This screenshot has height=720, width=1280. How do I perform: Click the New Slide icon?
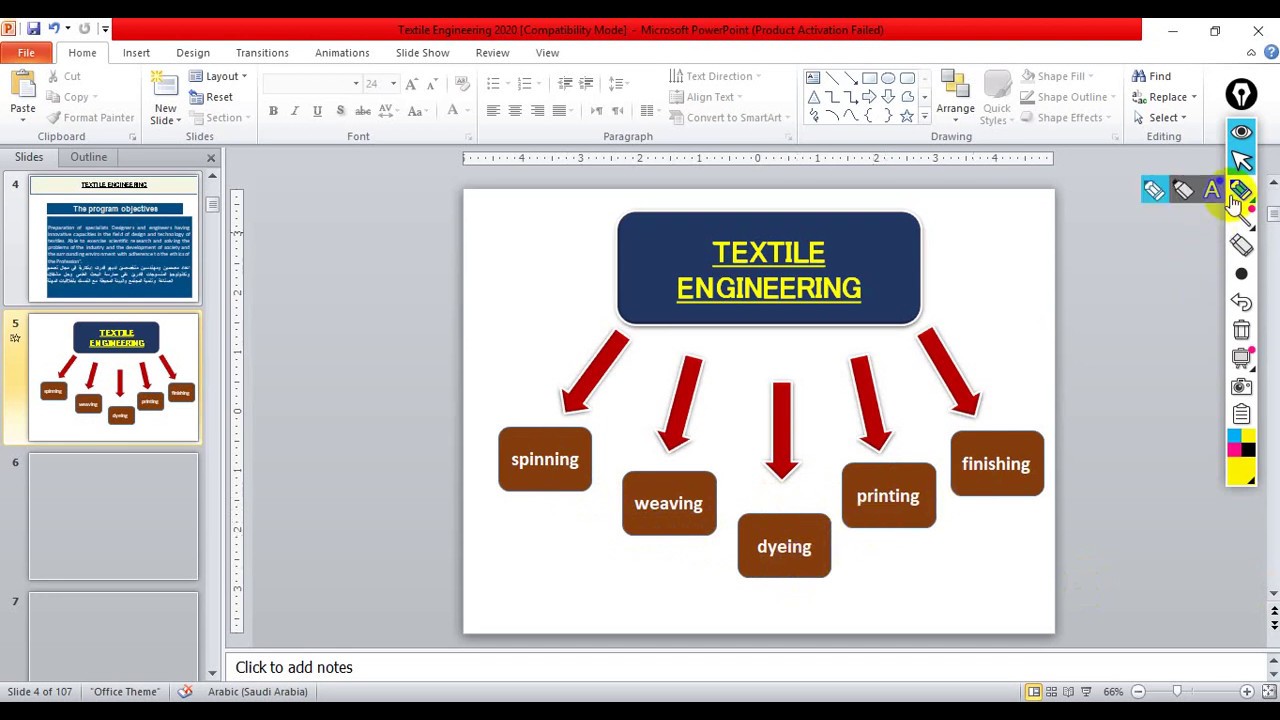pos(164,82)
